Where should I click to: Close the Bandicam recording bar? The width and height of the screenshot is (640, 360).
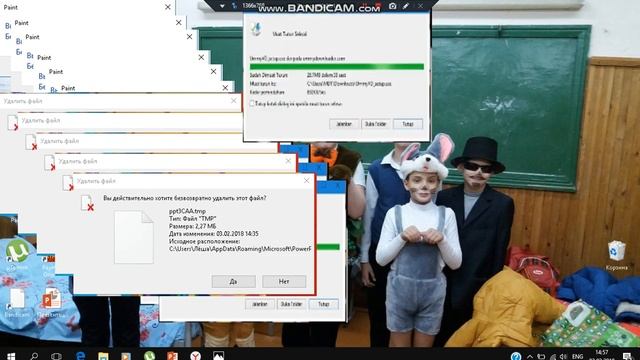pyautogui.click(x=420, y=6)
